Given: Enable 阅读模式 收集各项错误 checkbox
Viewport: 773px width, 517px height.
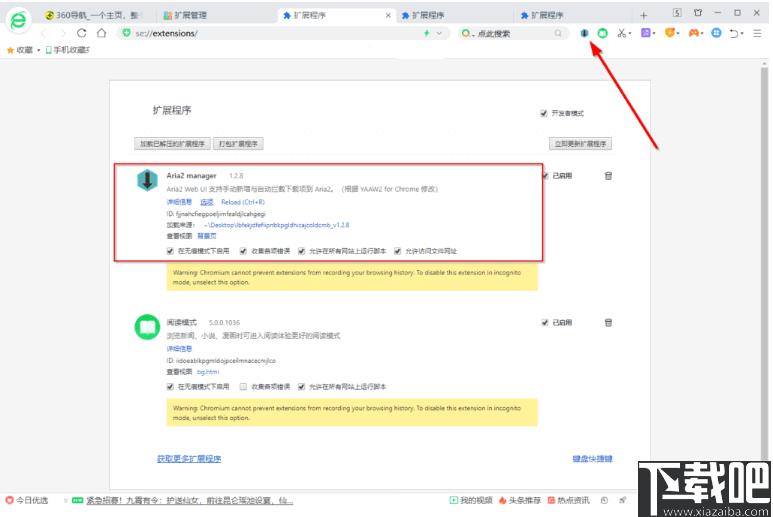Looking at the screenshot, I should point(243,386).
